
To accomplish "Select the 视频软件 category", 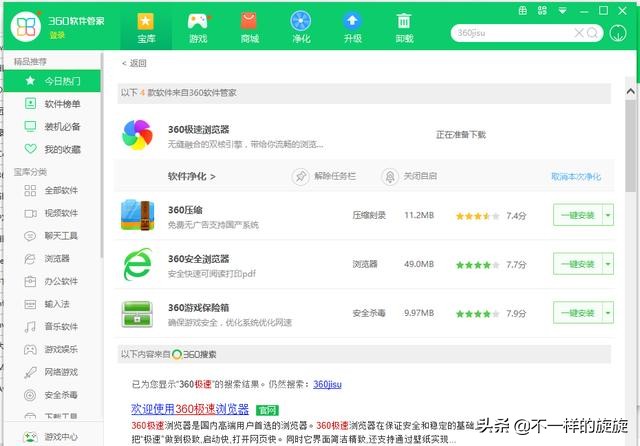I will pyautogui.click(x=52, y=213).
